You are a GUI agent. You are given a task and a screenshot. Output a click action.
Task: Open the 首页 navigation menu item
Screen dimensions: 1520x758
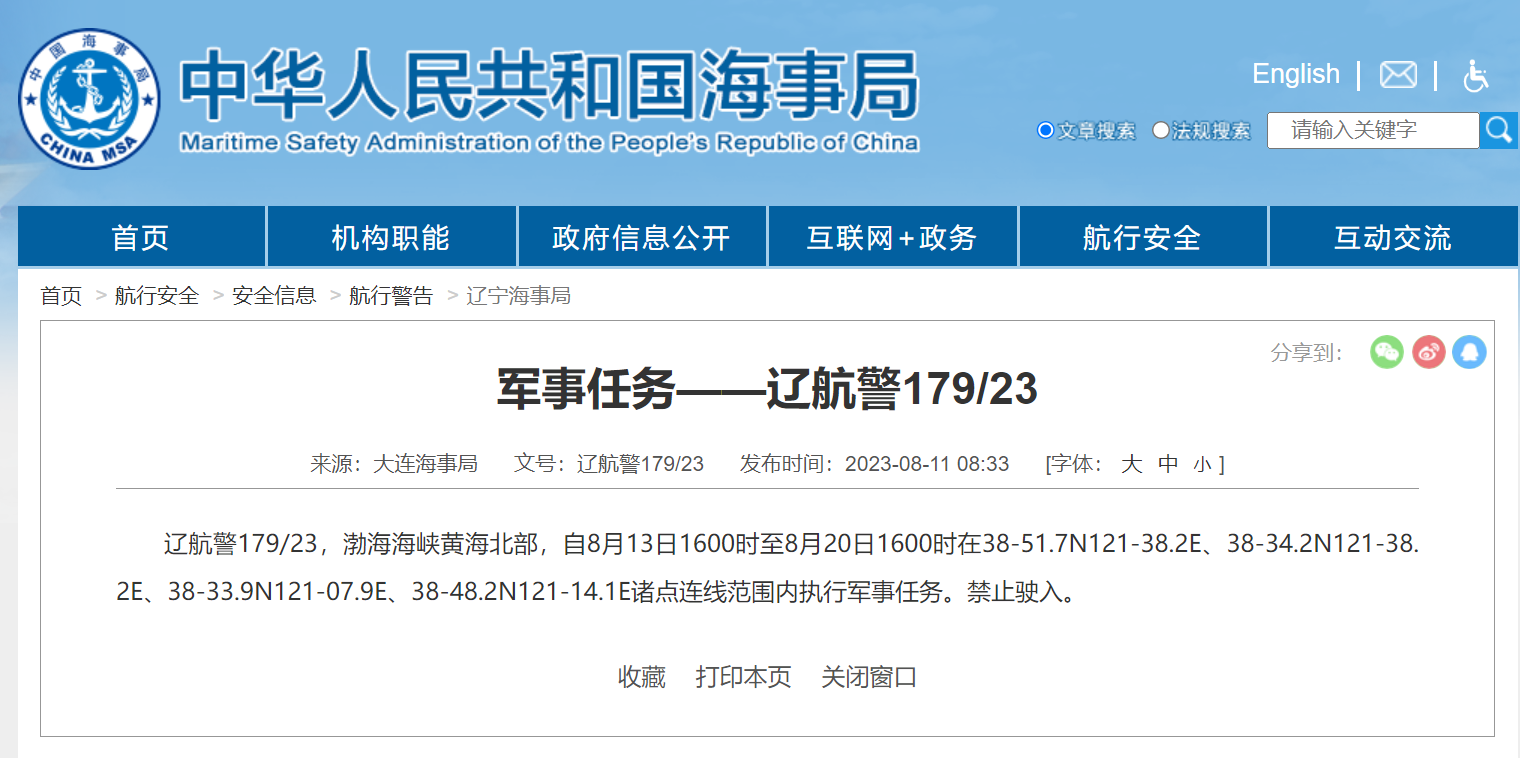[141, 237]
